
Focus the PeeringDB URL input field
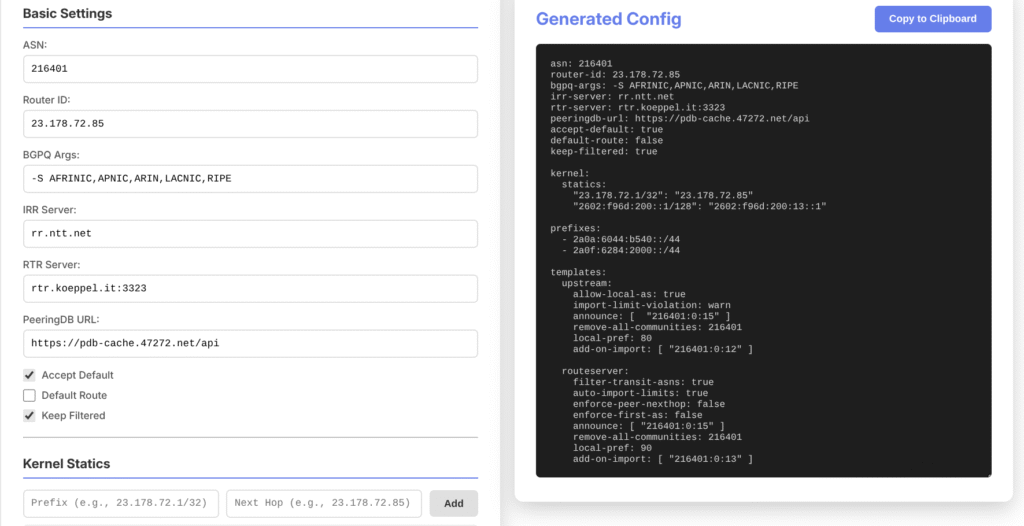pos(249,344)
